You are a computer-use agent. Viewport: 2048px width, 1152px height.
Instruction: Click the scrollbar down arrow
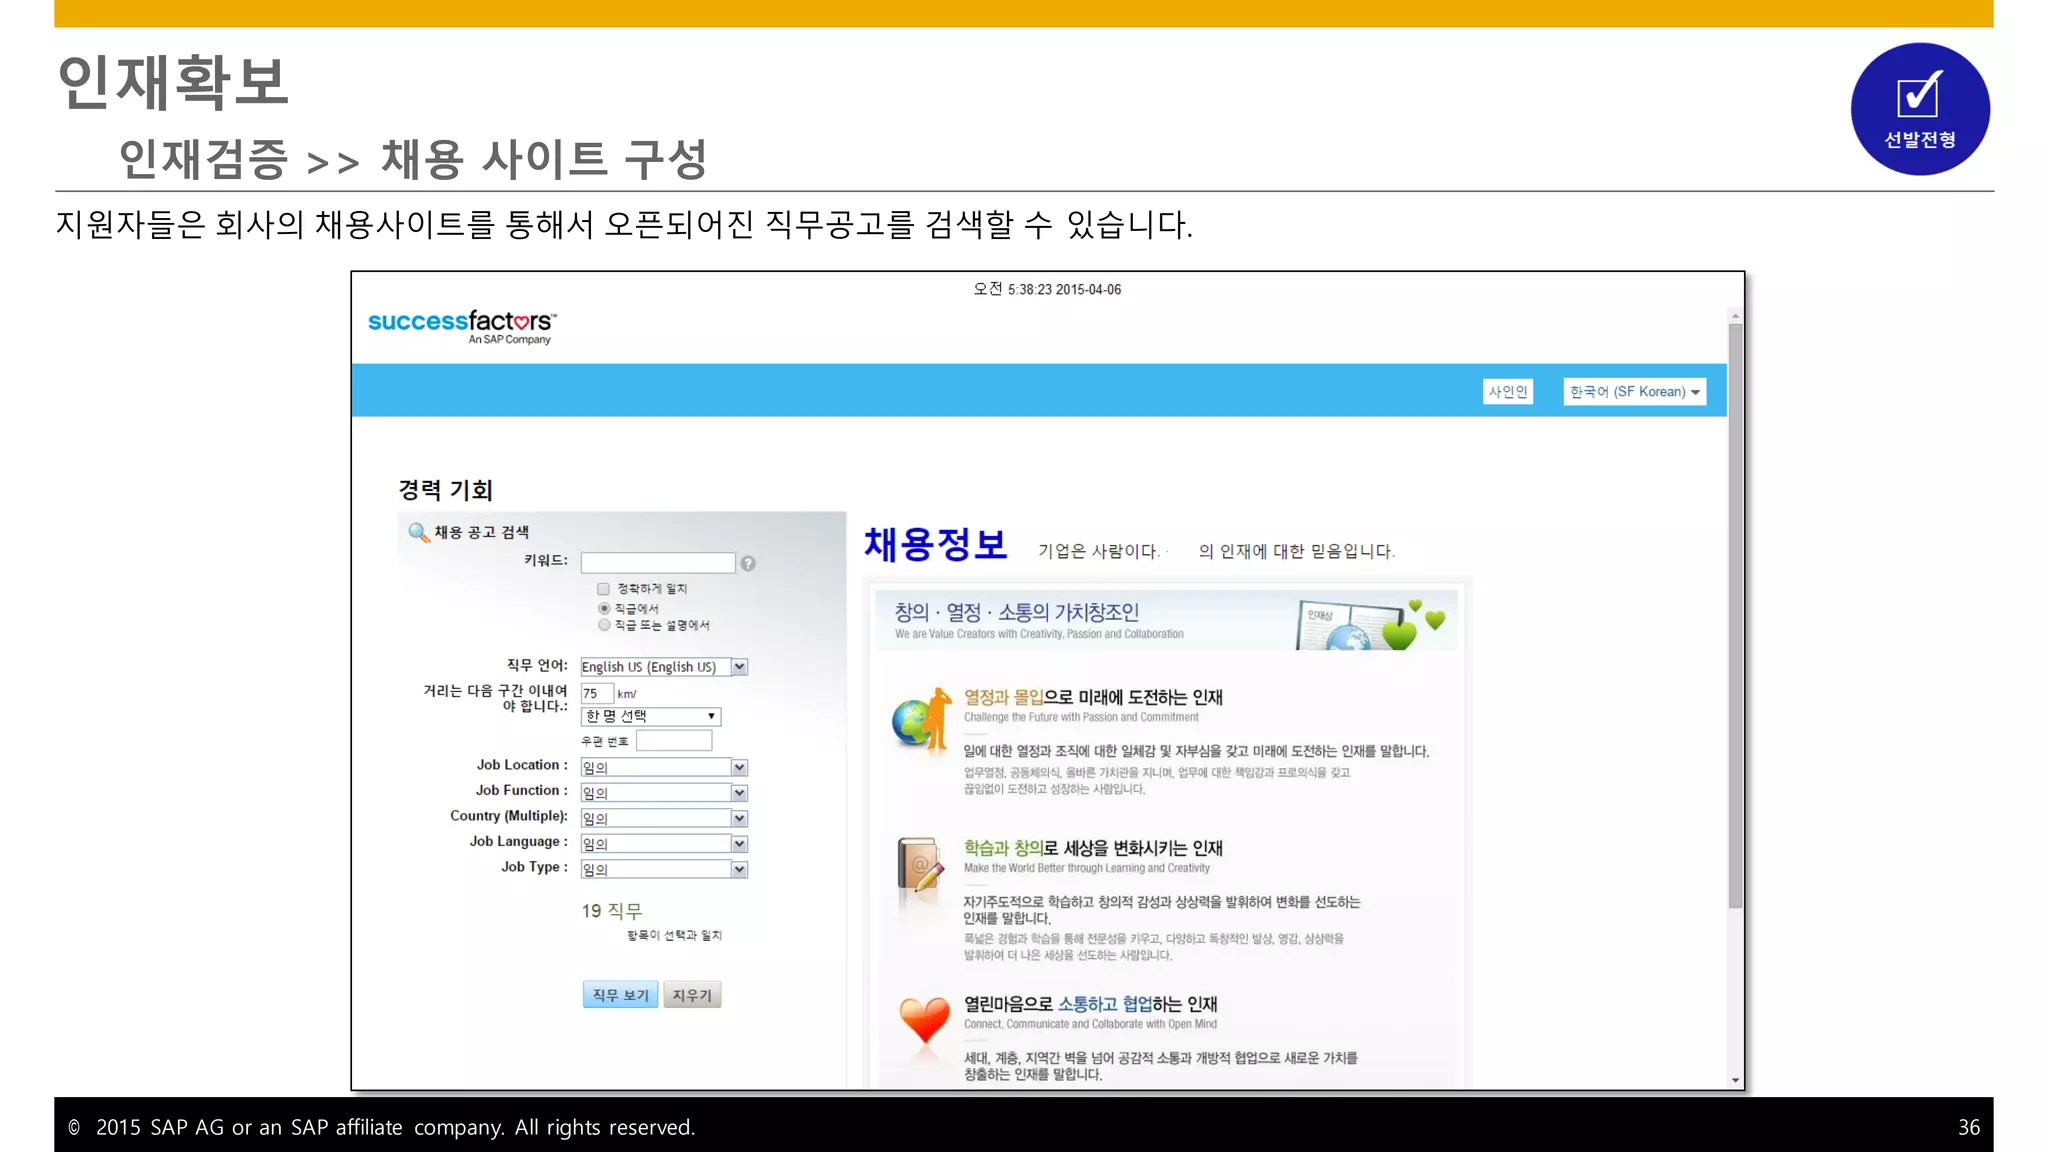coord(1735,1081)
